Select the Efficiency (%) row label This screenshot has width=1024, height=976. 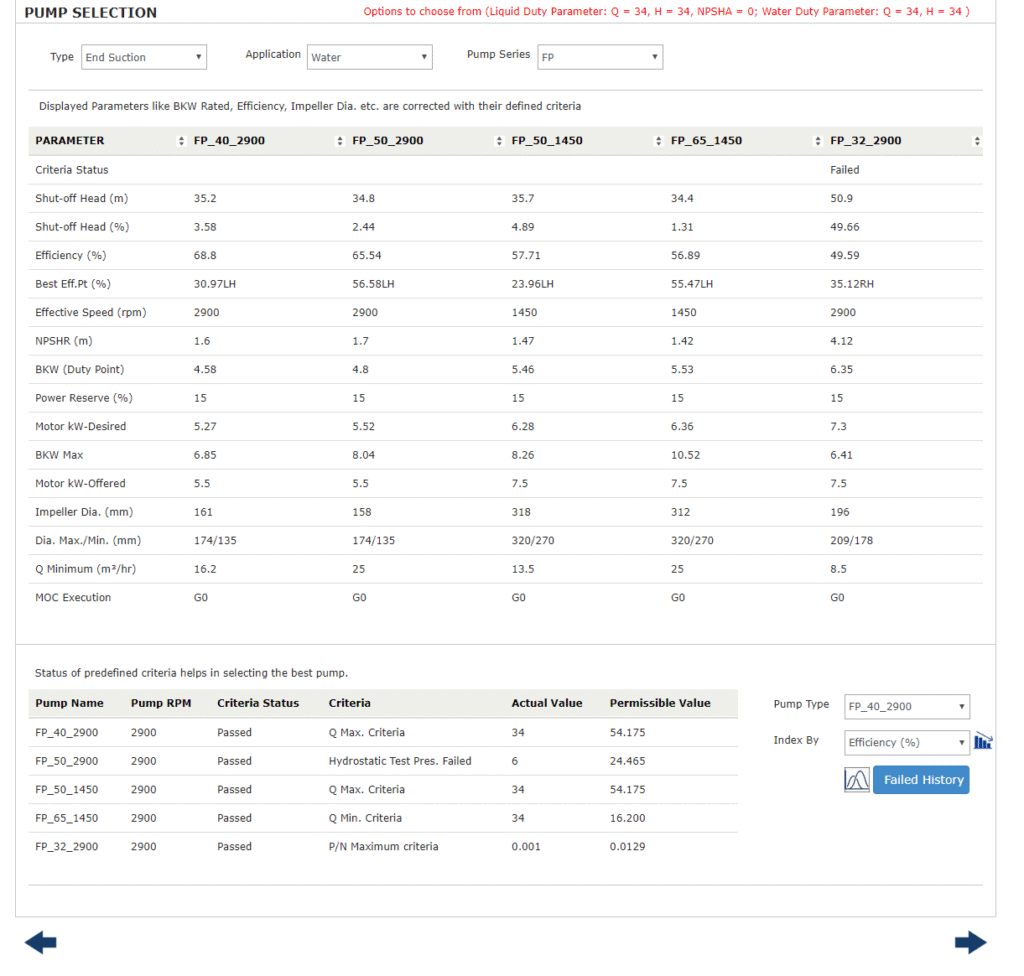71,255
